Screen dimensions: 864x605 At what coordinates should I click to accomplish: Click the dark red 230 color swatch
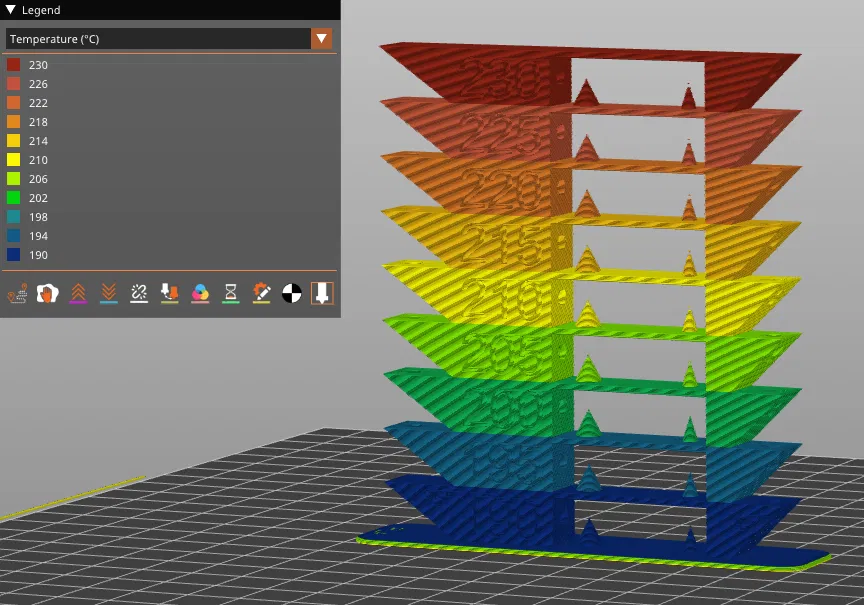point(13,65)
